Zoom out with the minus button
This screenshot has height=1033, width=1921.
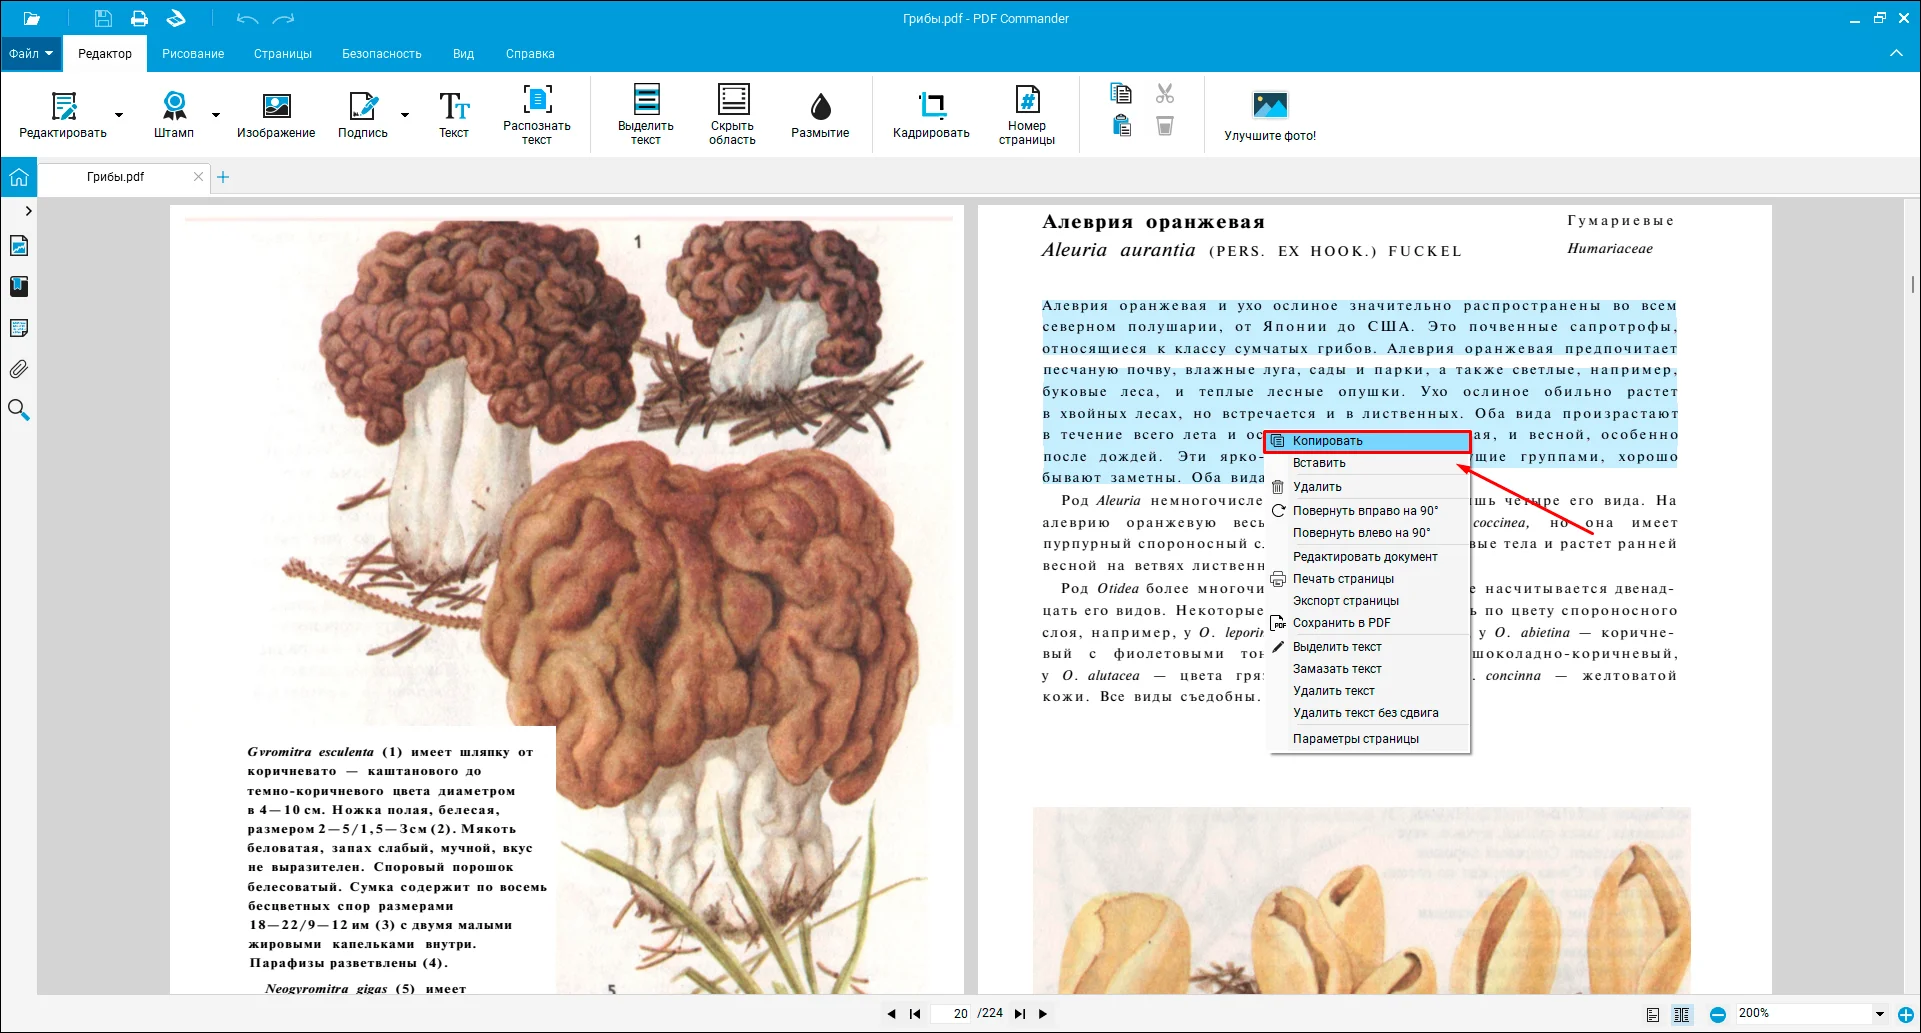(1718, 1015)
